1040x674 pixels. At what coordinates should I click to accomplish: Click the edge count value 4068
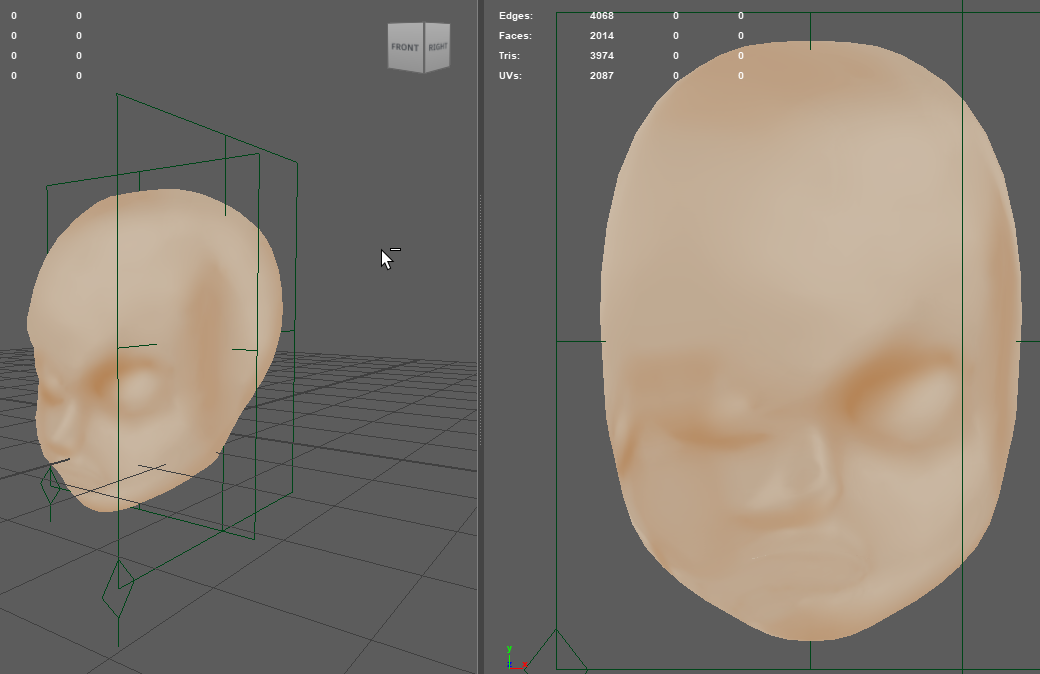tap(602, 15)
